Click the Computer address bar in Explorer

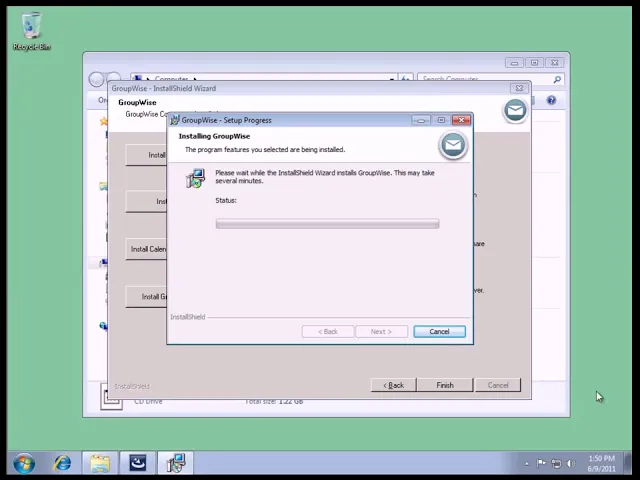click(x=261, y=79)
